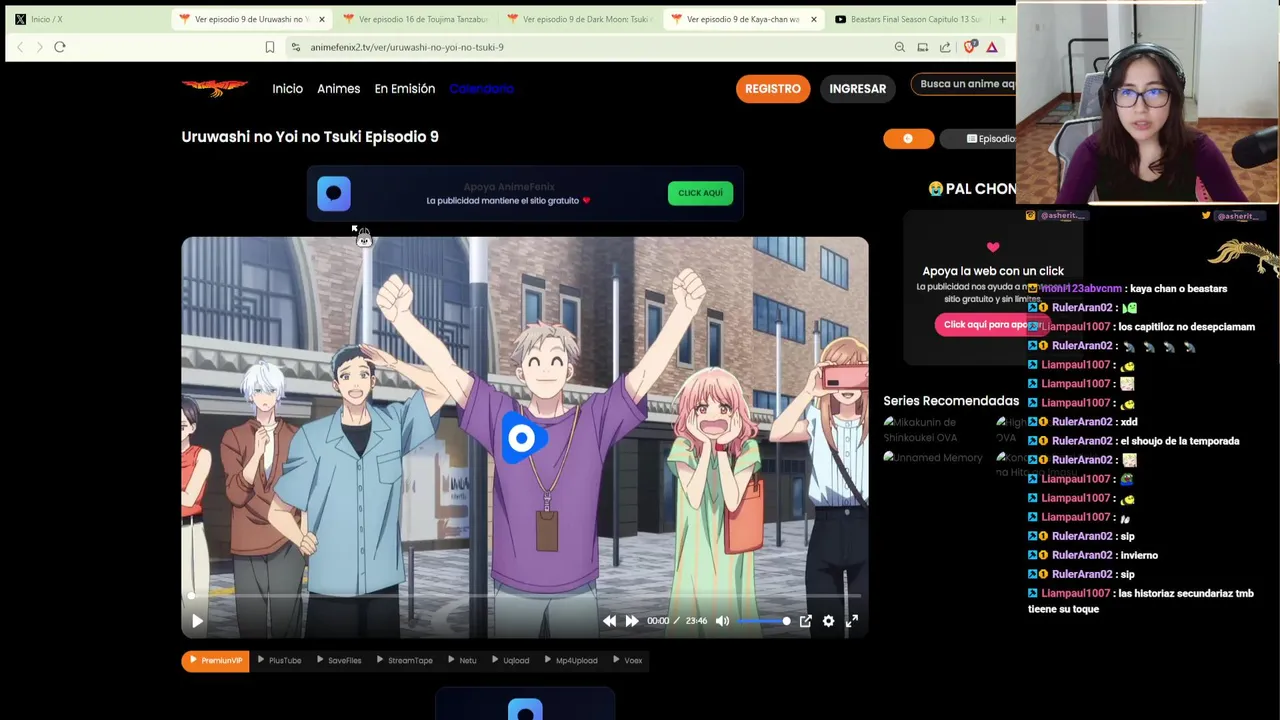The height and width of the screenshot is (720, 1280).
Task: Reload the page with the refresh icon
Action: 60,47
